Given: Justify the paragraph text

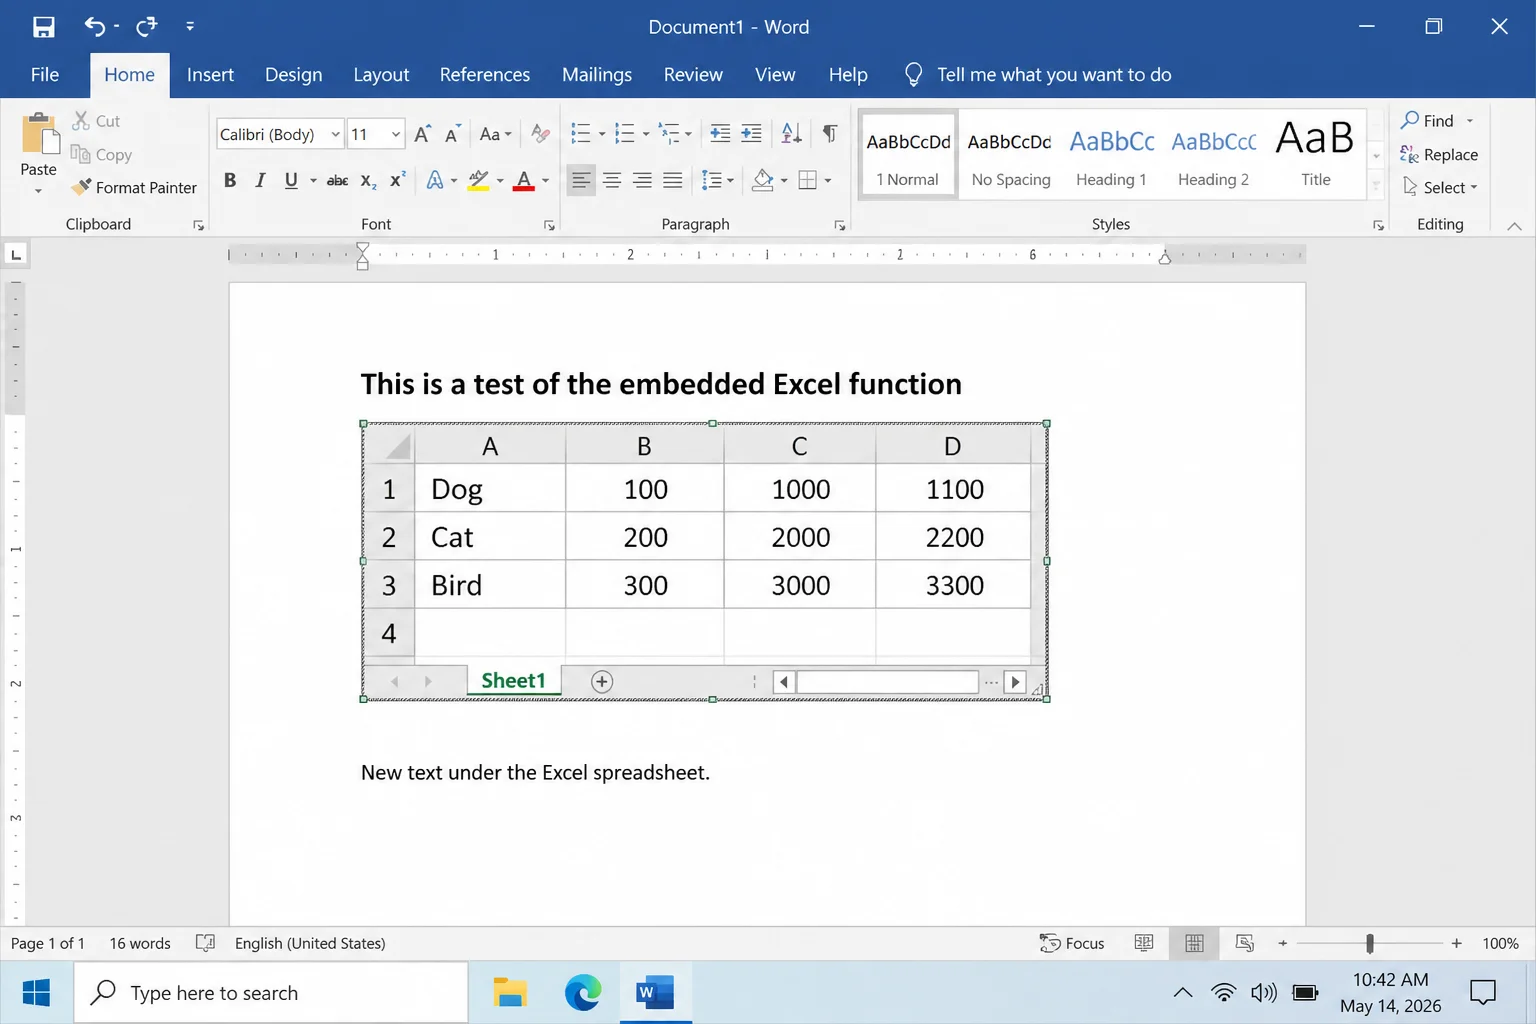Looking at the screenshot, I should click(673, 181).
